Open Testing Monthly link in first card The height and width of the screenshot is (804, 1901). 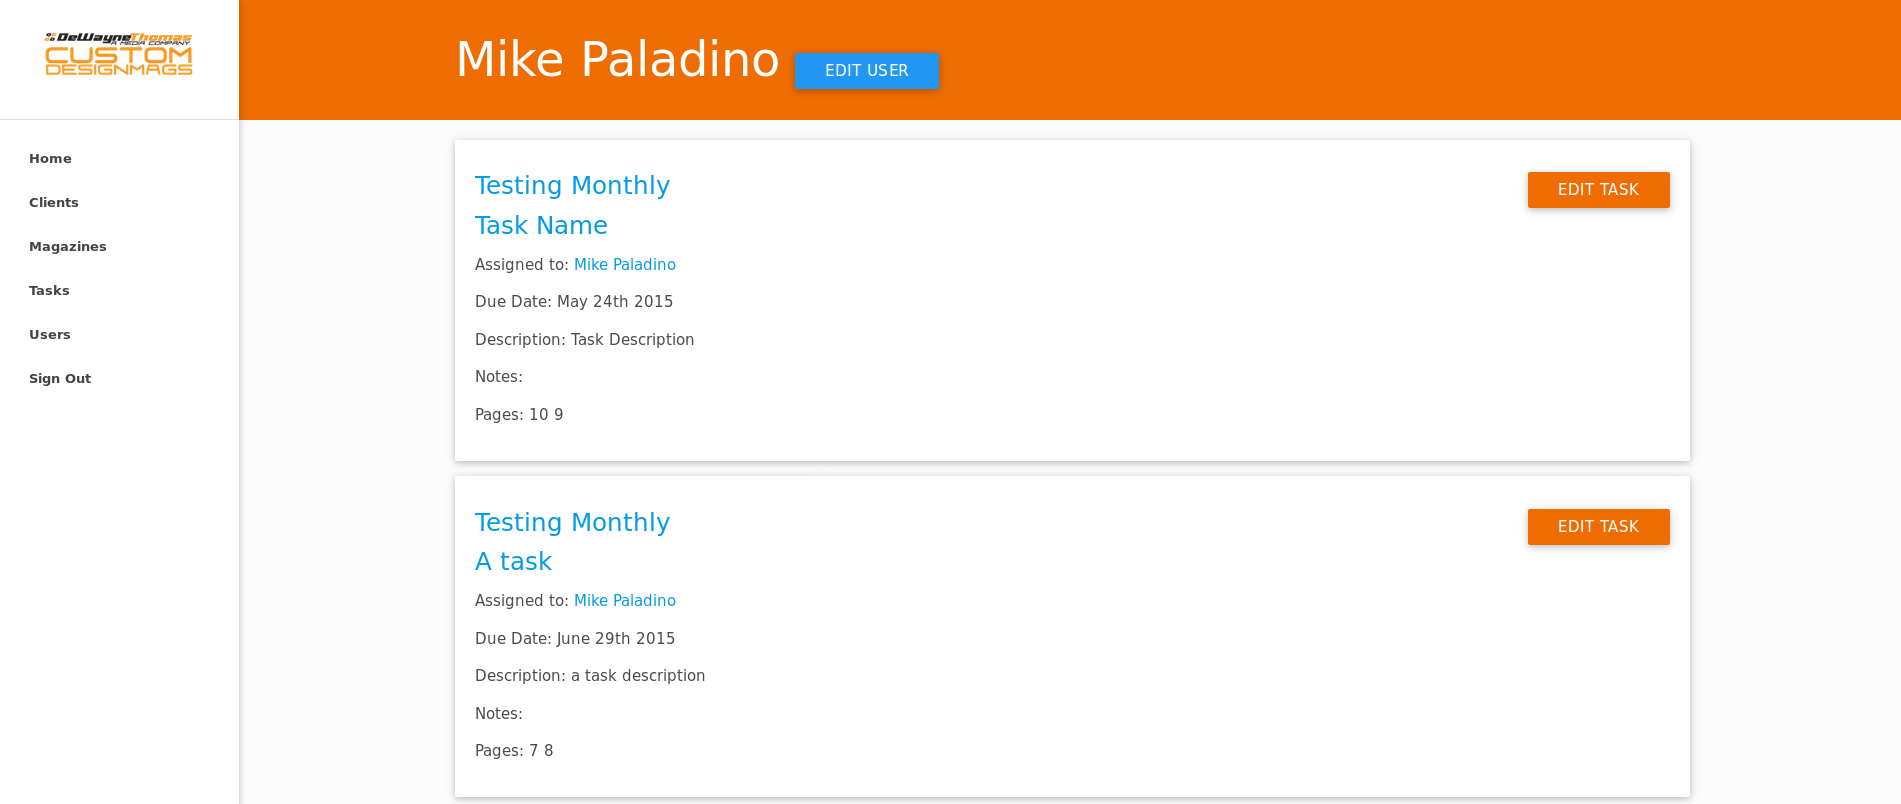pyautogui.click(x=572, y=186)
